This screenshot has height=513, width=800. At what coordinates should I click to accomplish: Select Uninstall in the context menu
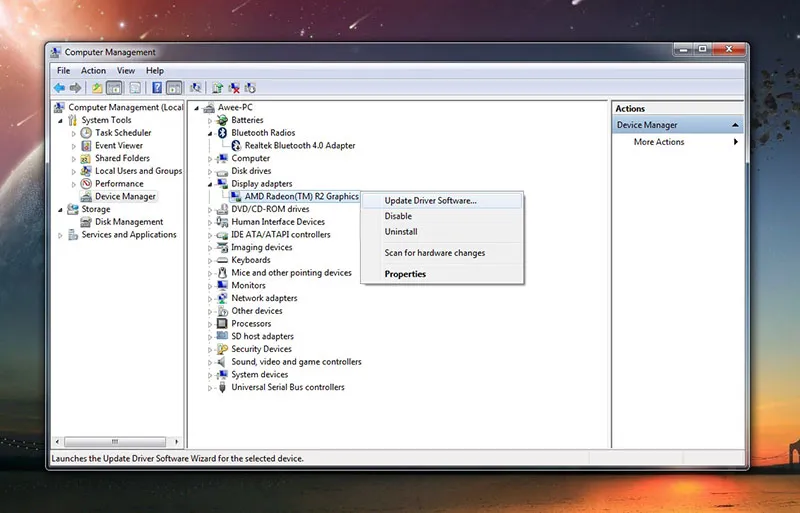400,231
